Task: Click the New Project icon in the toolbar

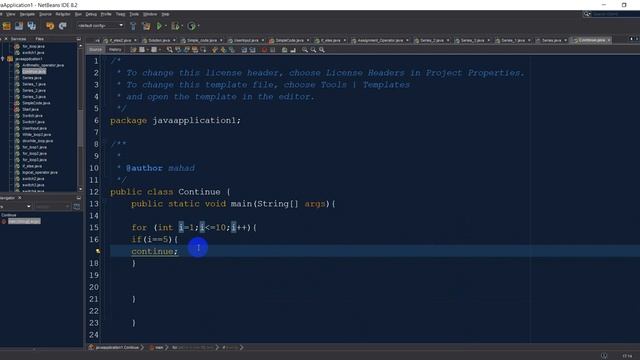Action: click(x=7, y=26)
